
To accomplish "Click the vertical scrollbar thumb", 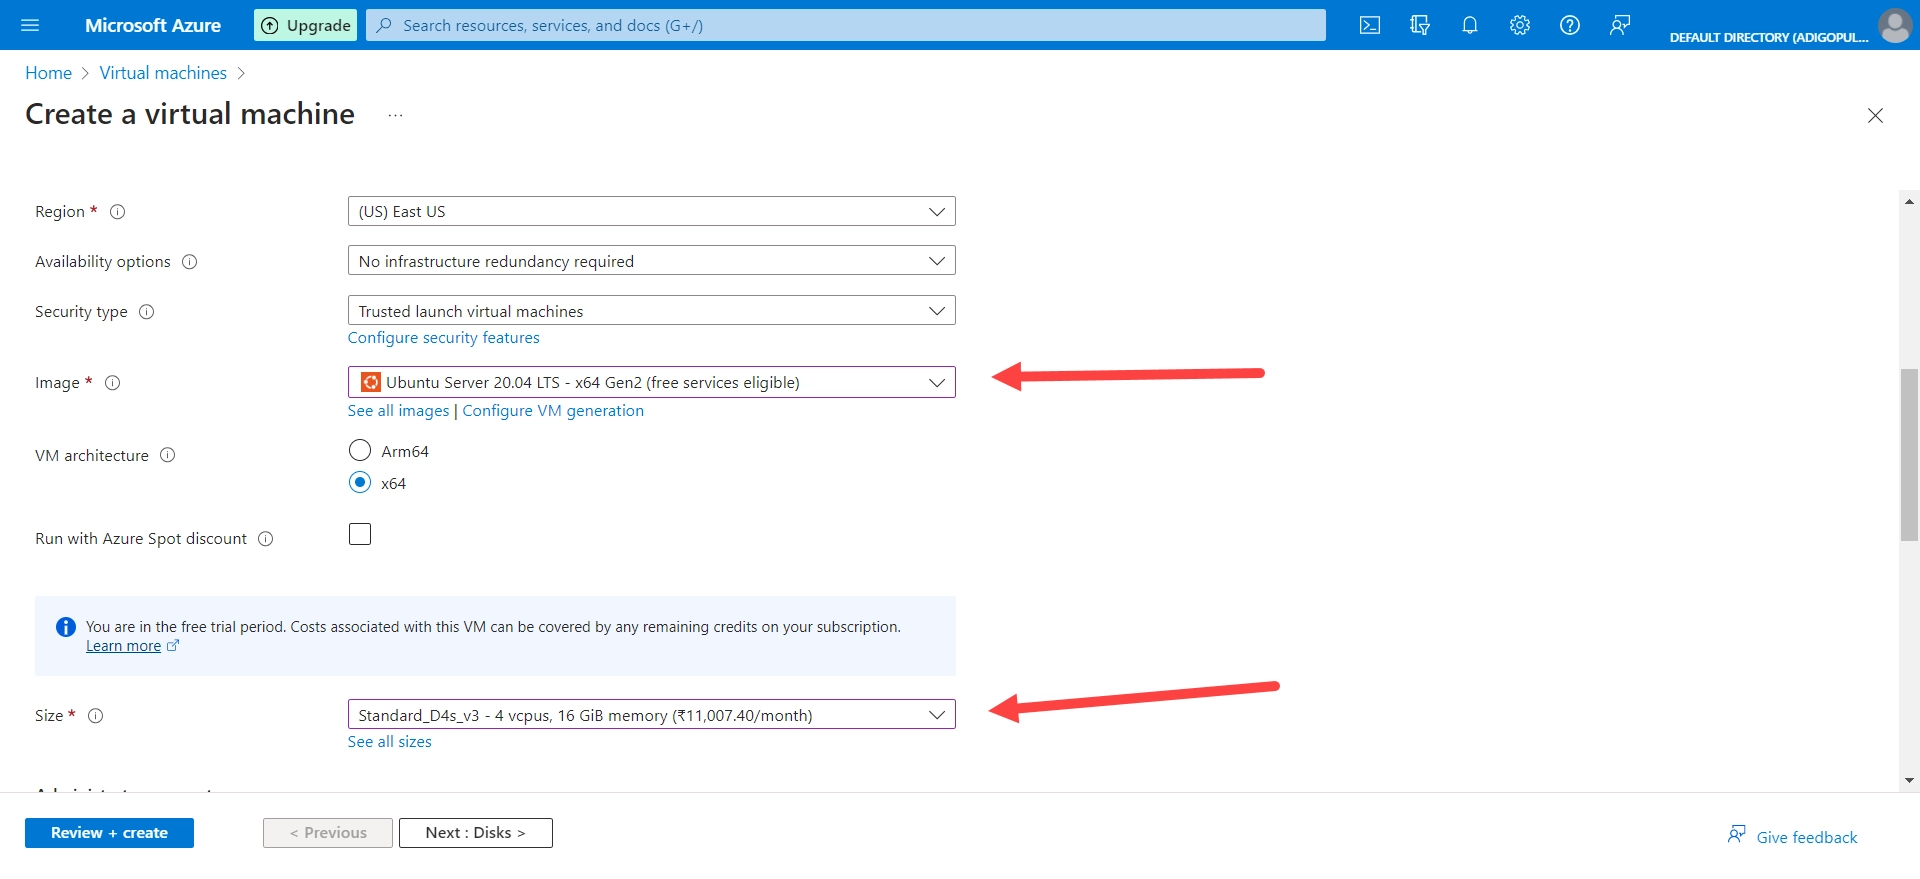I will coord(1909,455).
